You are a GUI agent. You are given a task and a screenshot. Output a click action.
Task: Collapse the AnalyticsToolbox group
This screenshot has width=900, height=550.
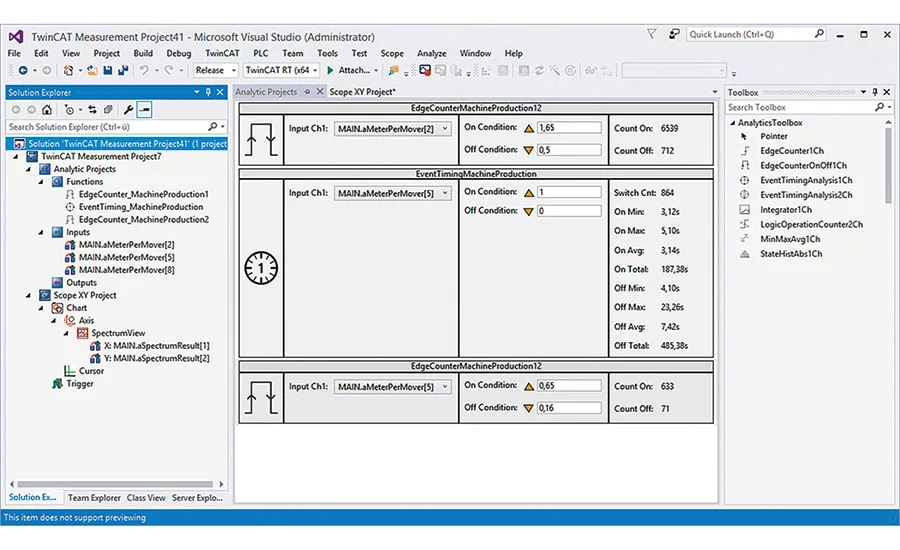[x=732, y=123]
